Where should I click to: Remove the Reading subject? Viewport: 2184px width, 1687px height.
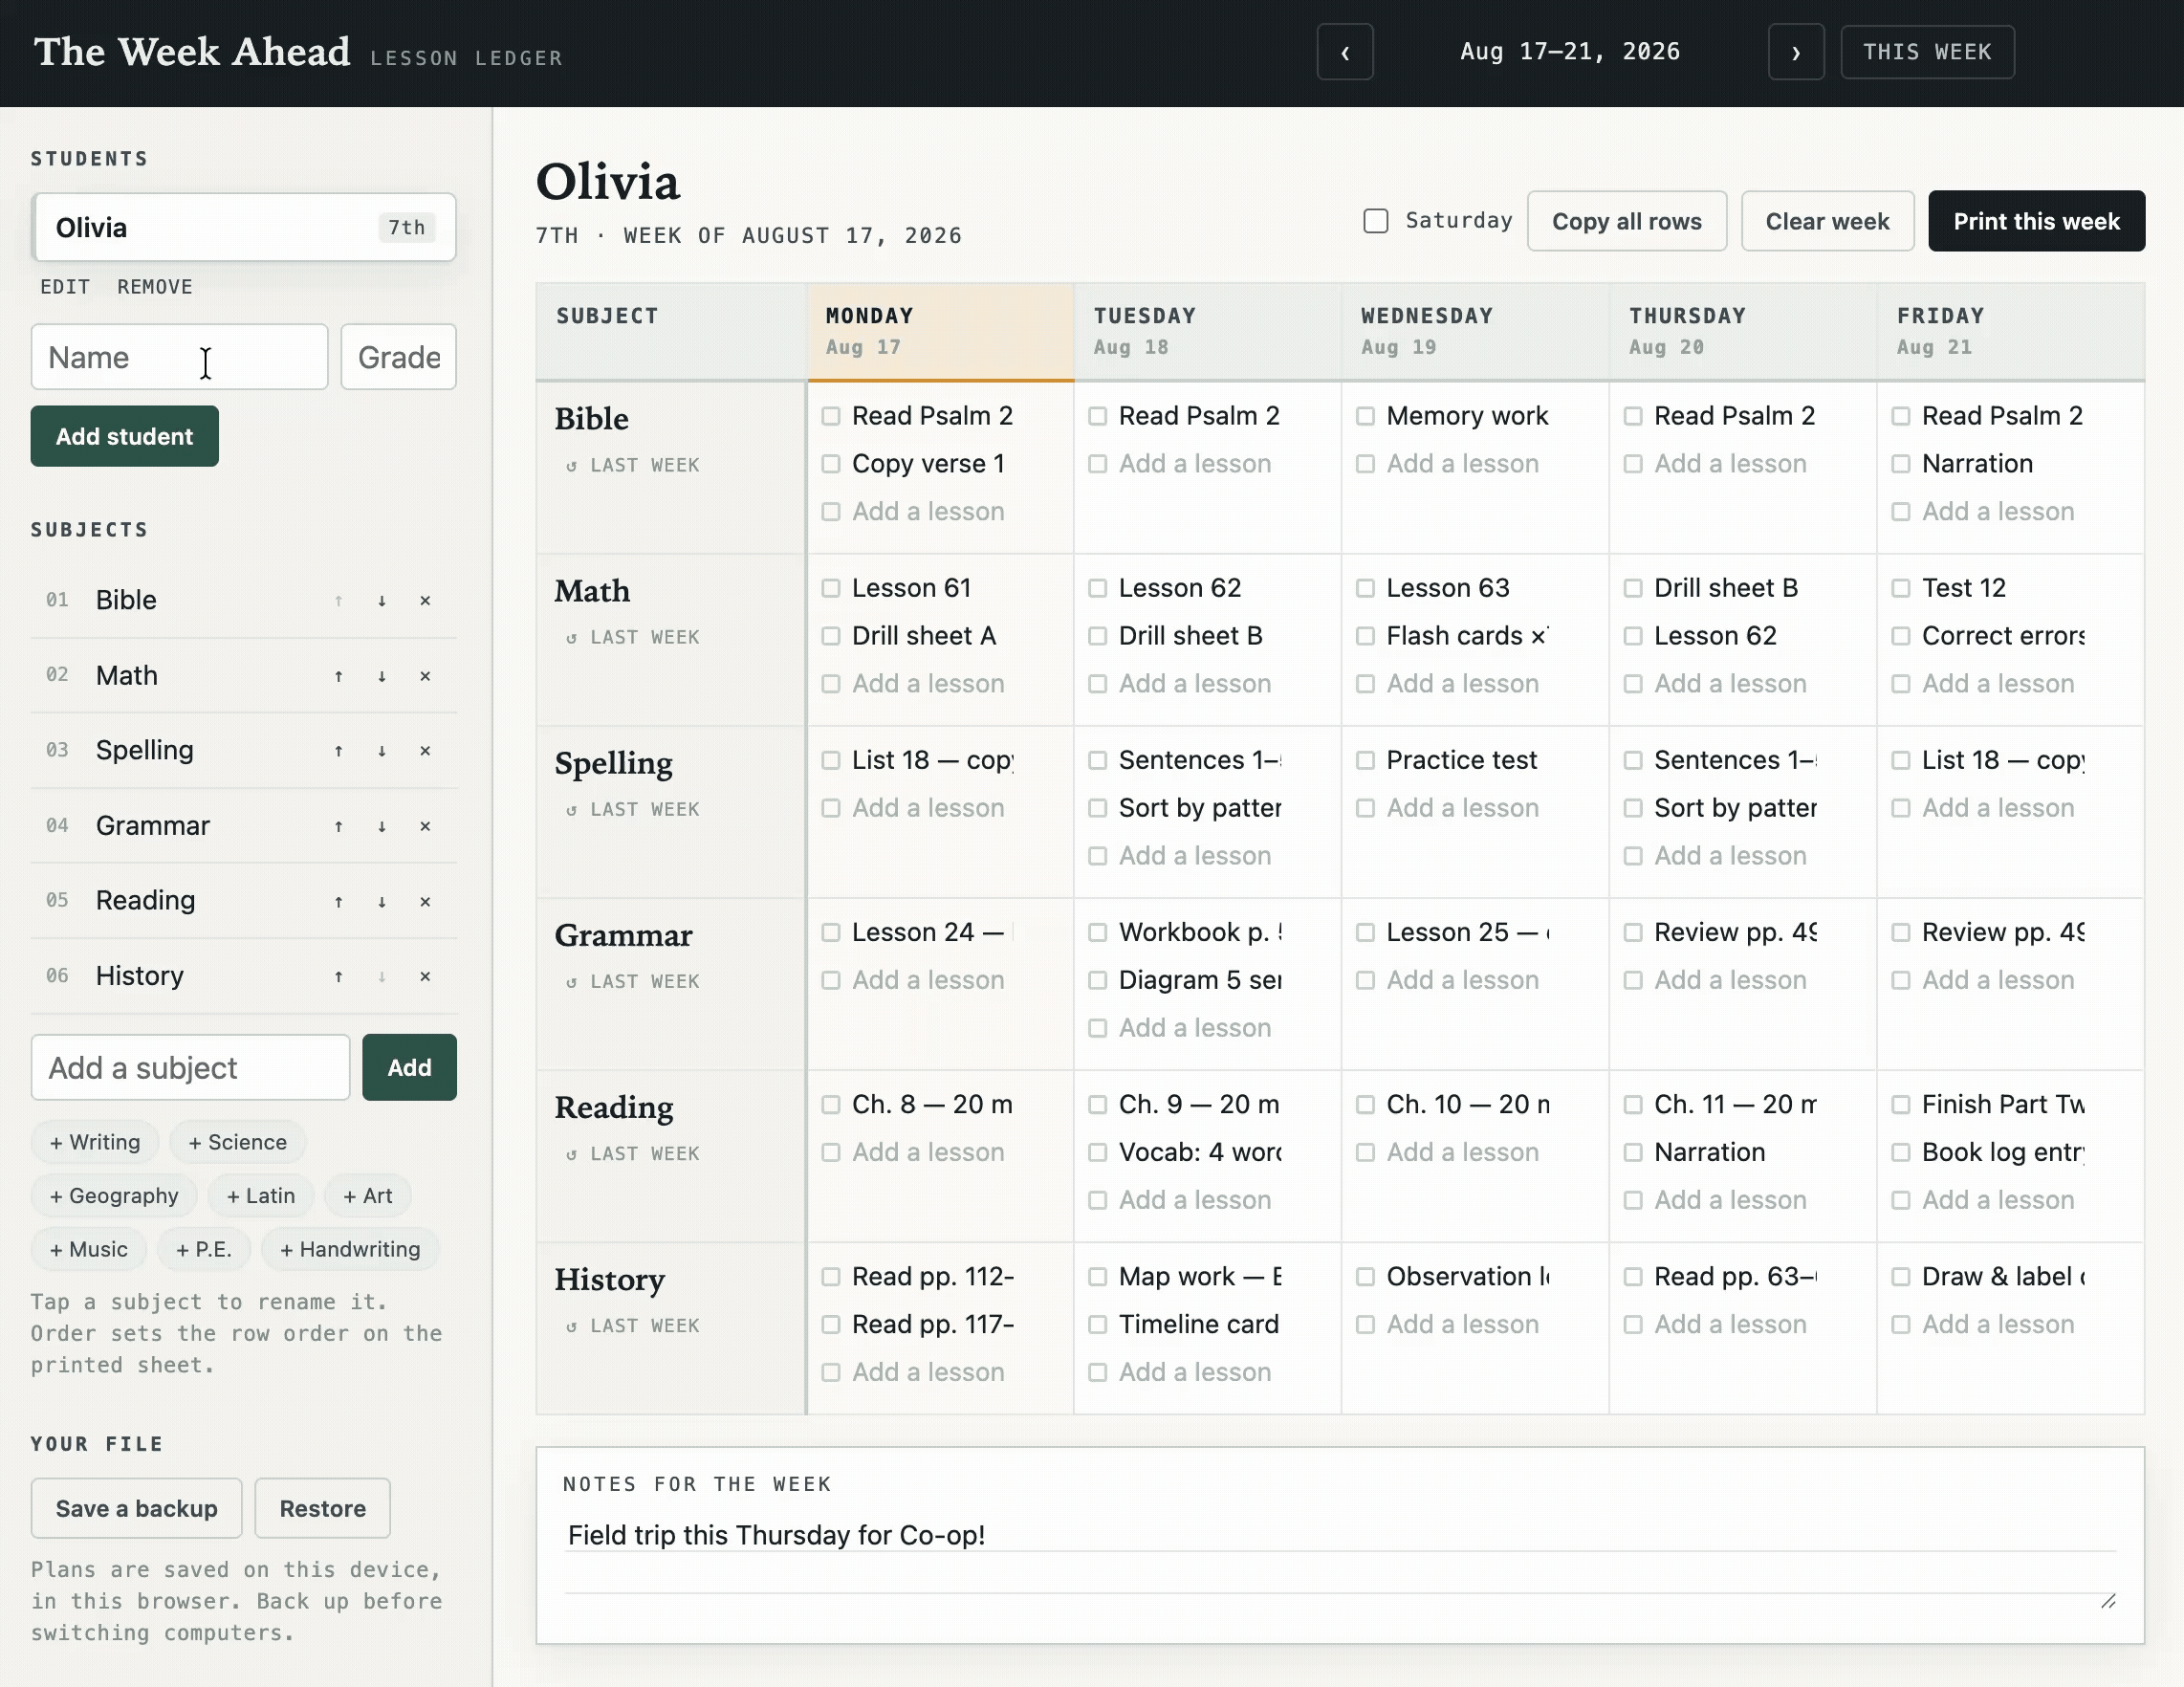coord(425,901)
